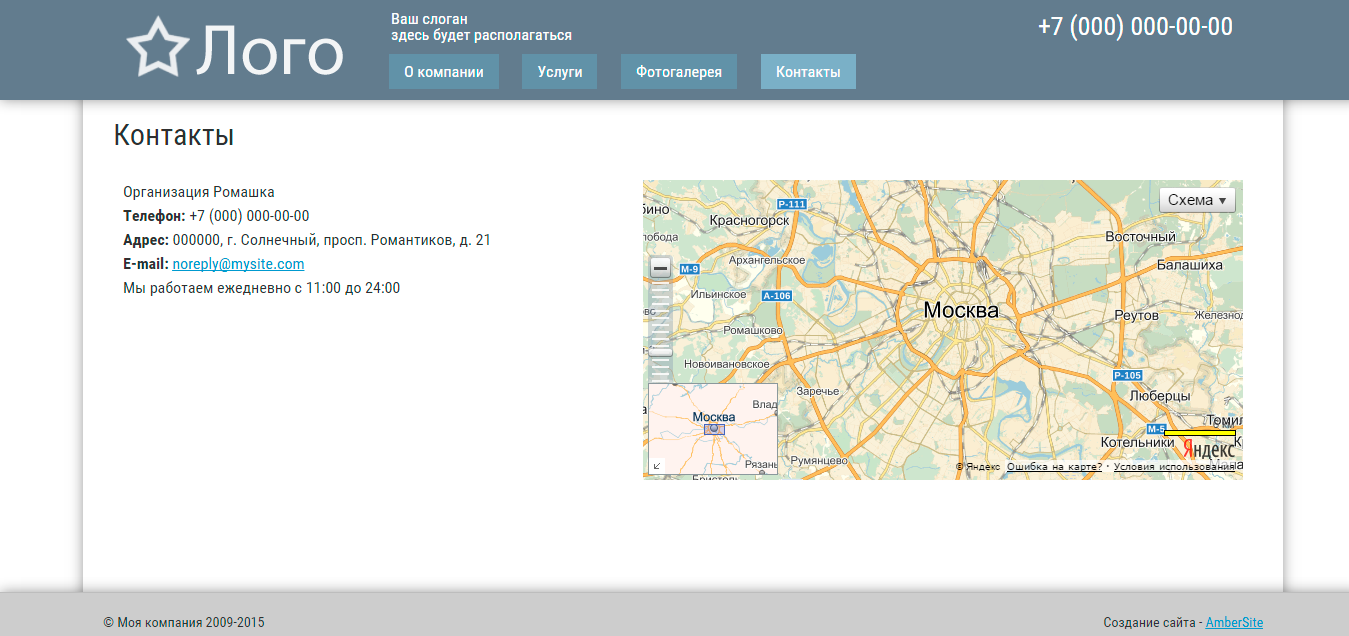Click the P-105 road marker

[1127, 375]
